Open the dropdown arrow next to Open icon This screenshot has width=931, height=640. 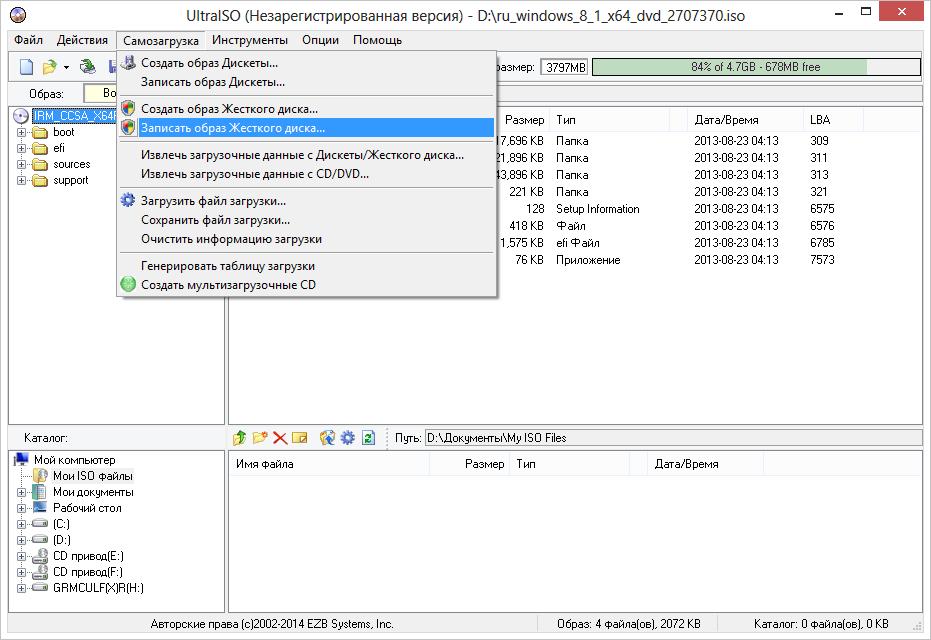tap(66, 68)
